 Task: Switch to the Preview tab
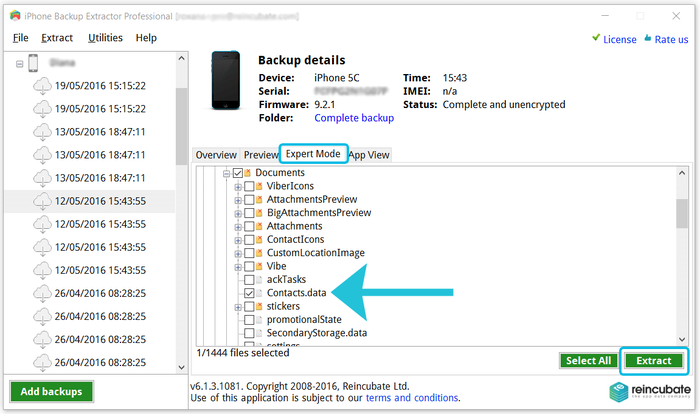tap(261, 155)
